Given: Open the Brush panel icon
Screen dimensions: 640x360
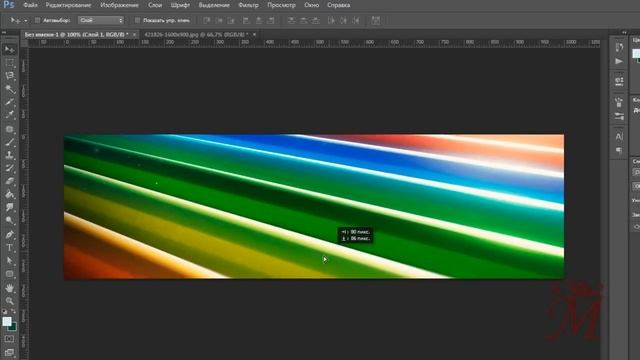Looking at the screenshot, I should pos(619,102).
